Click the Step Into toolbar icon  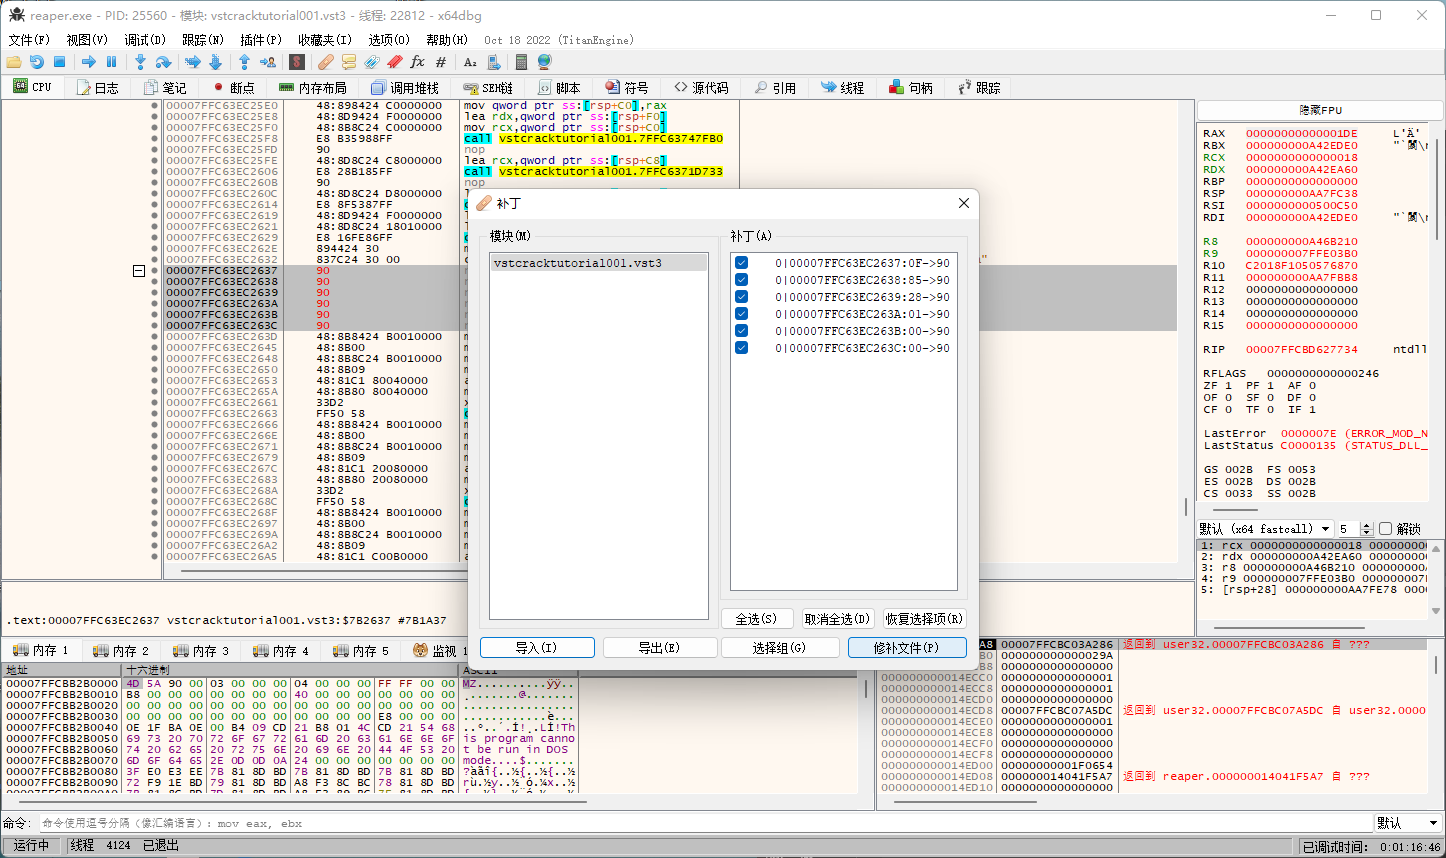tap(140, 62)
